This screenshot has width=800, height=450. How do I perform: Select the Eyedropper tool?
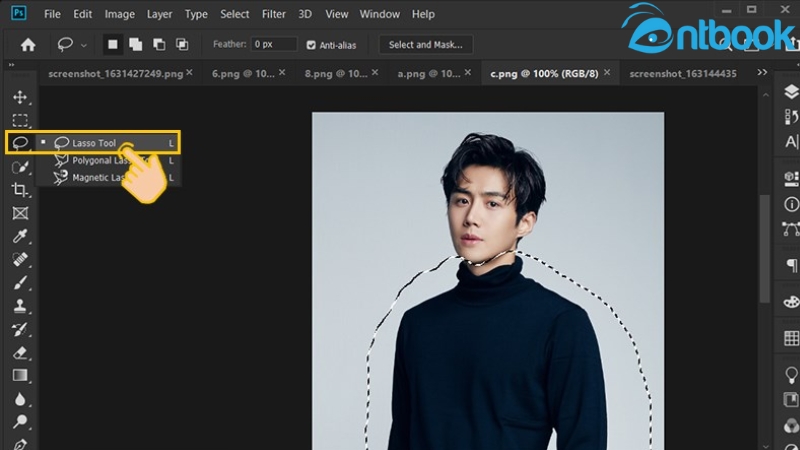(20, 236)
